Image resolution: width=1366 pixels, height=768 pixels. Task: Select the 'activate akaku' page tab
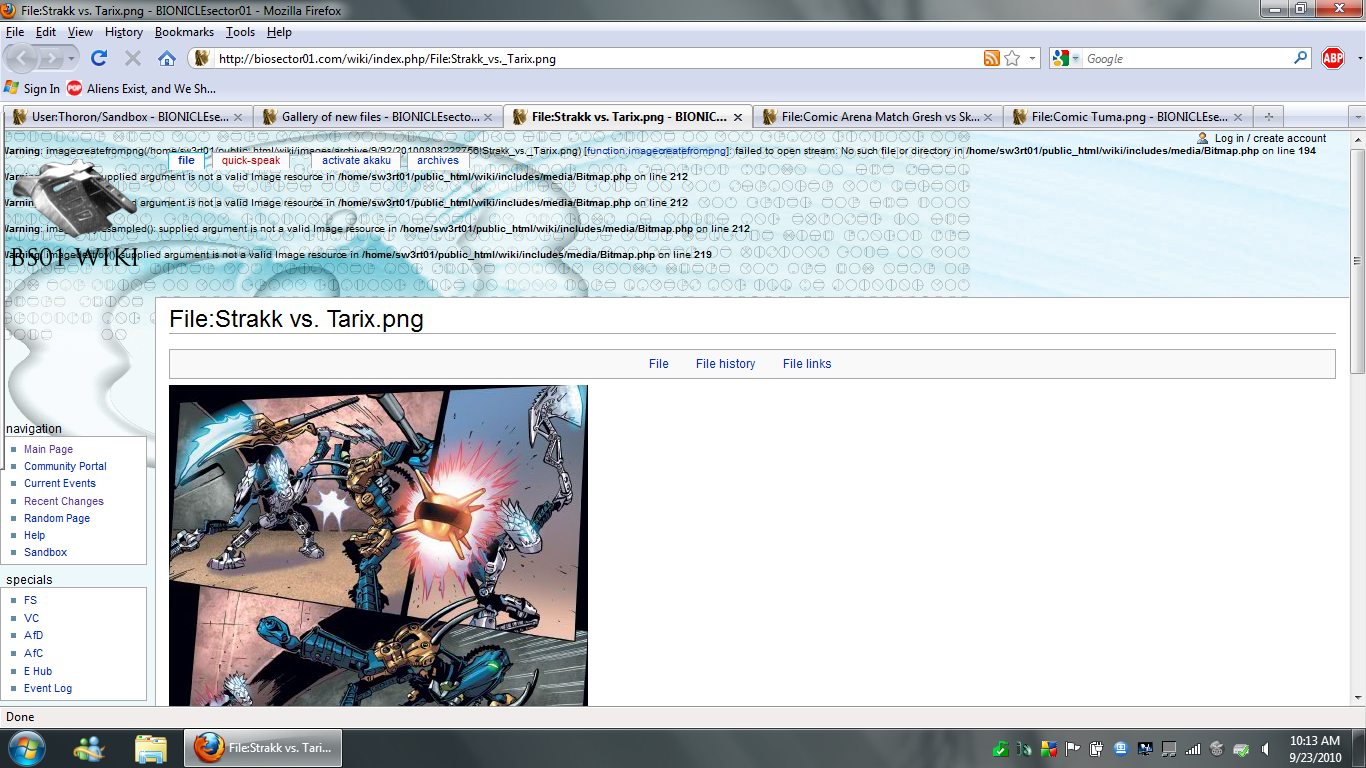[x=356, y=160]
